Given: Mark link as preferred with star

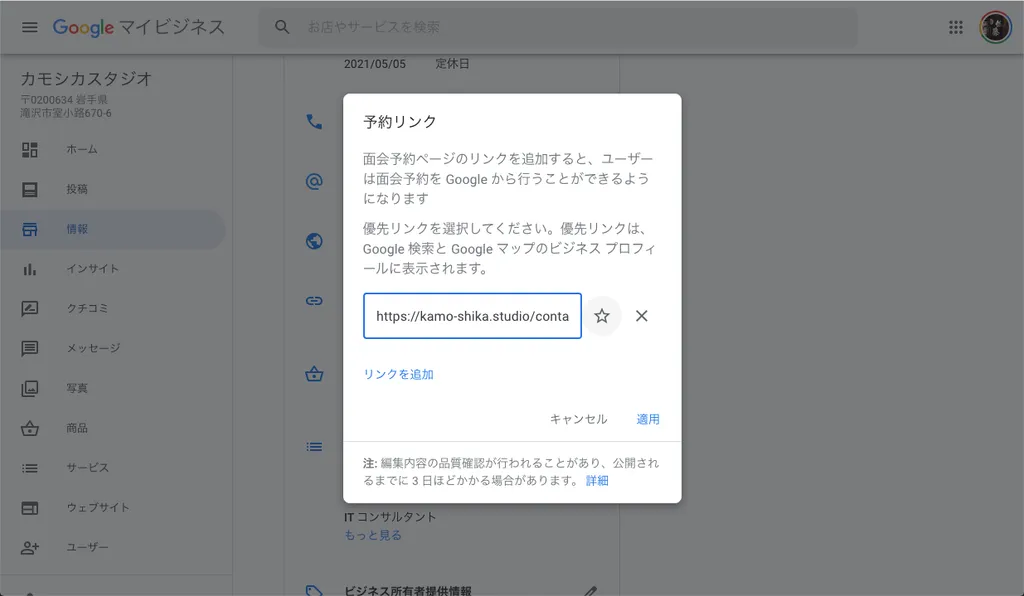Looking at the screenshot, I should (601, 316).
